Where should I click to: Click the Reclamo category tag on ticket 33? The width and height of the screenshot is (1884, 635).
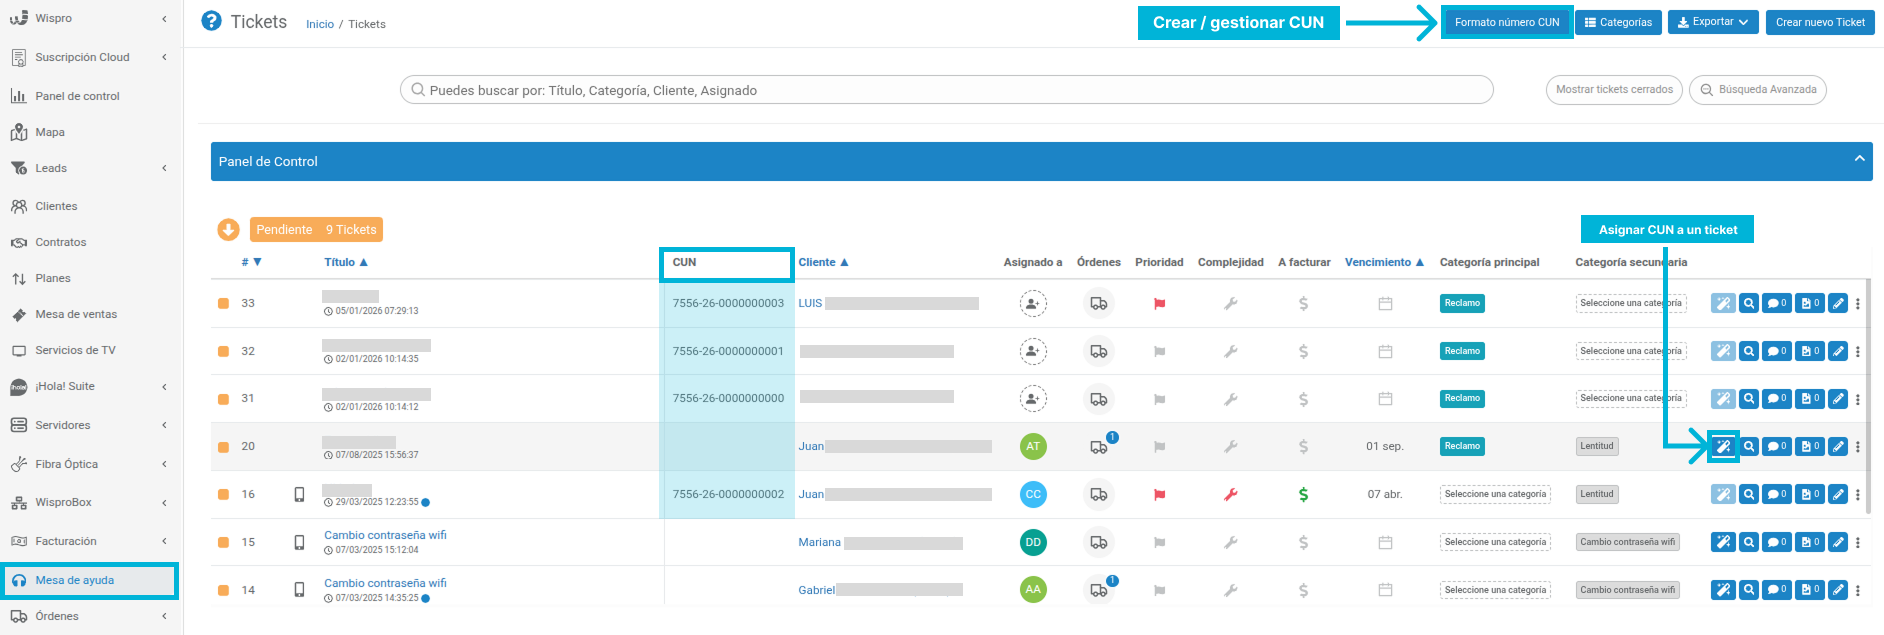tap(1462, 303)
